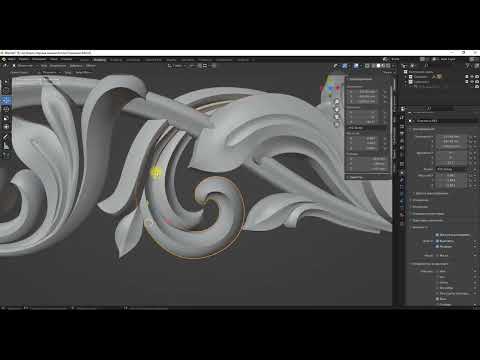The width and height of the screenshot is (480, 360).
Task: Open the Blender logo menu
Action: click(x=4, y=59)
